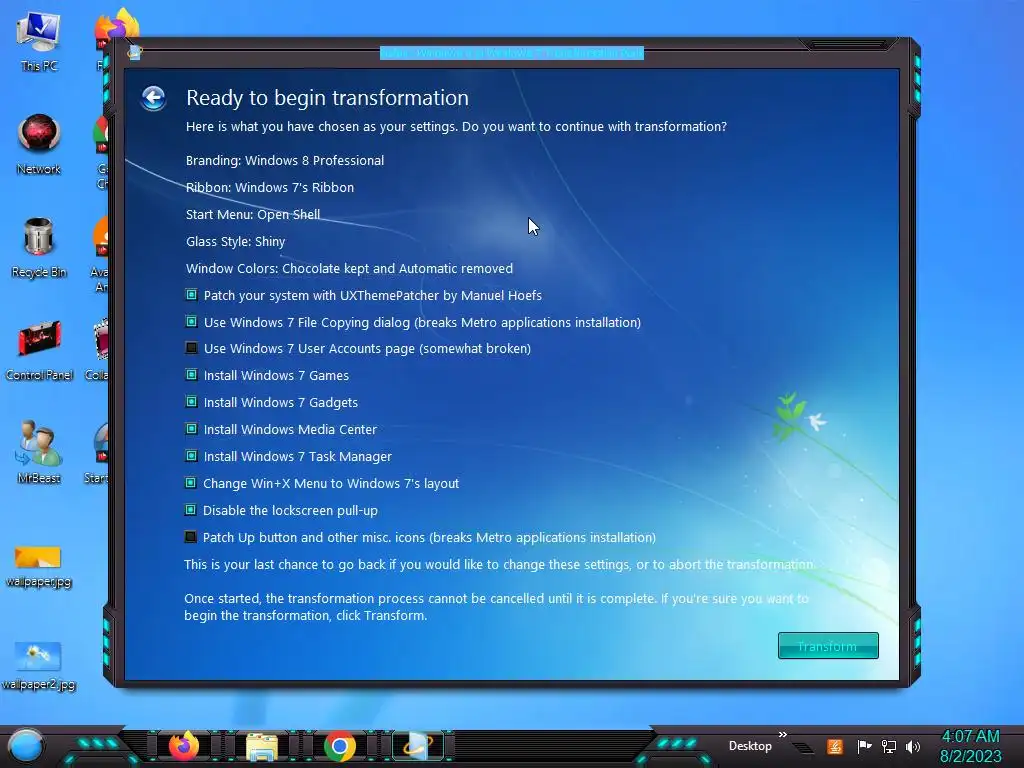Open Control Panel desktop icon

pyautogui.click(x=39, y=351)
